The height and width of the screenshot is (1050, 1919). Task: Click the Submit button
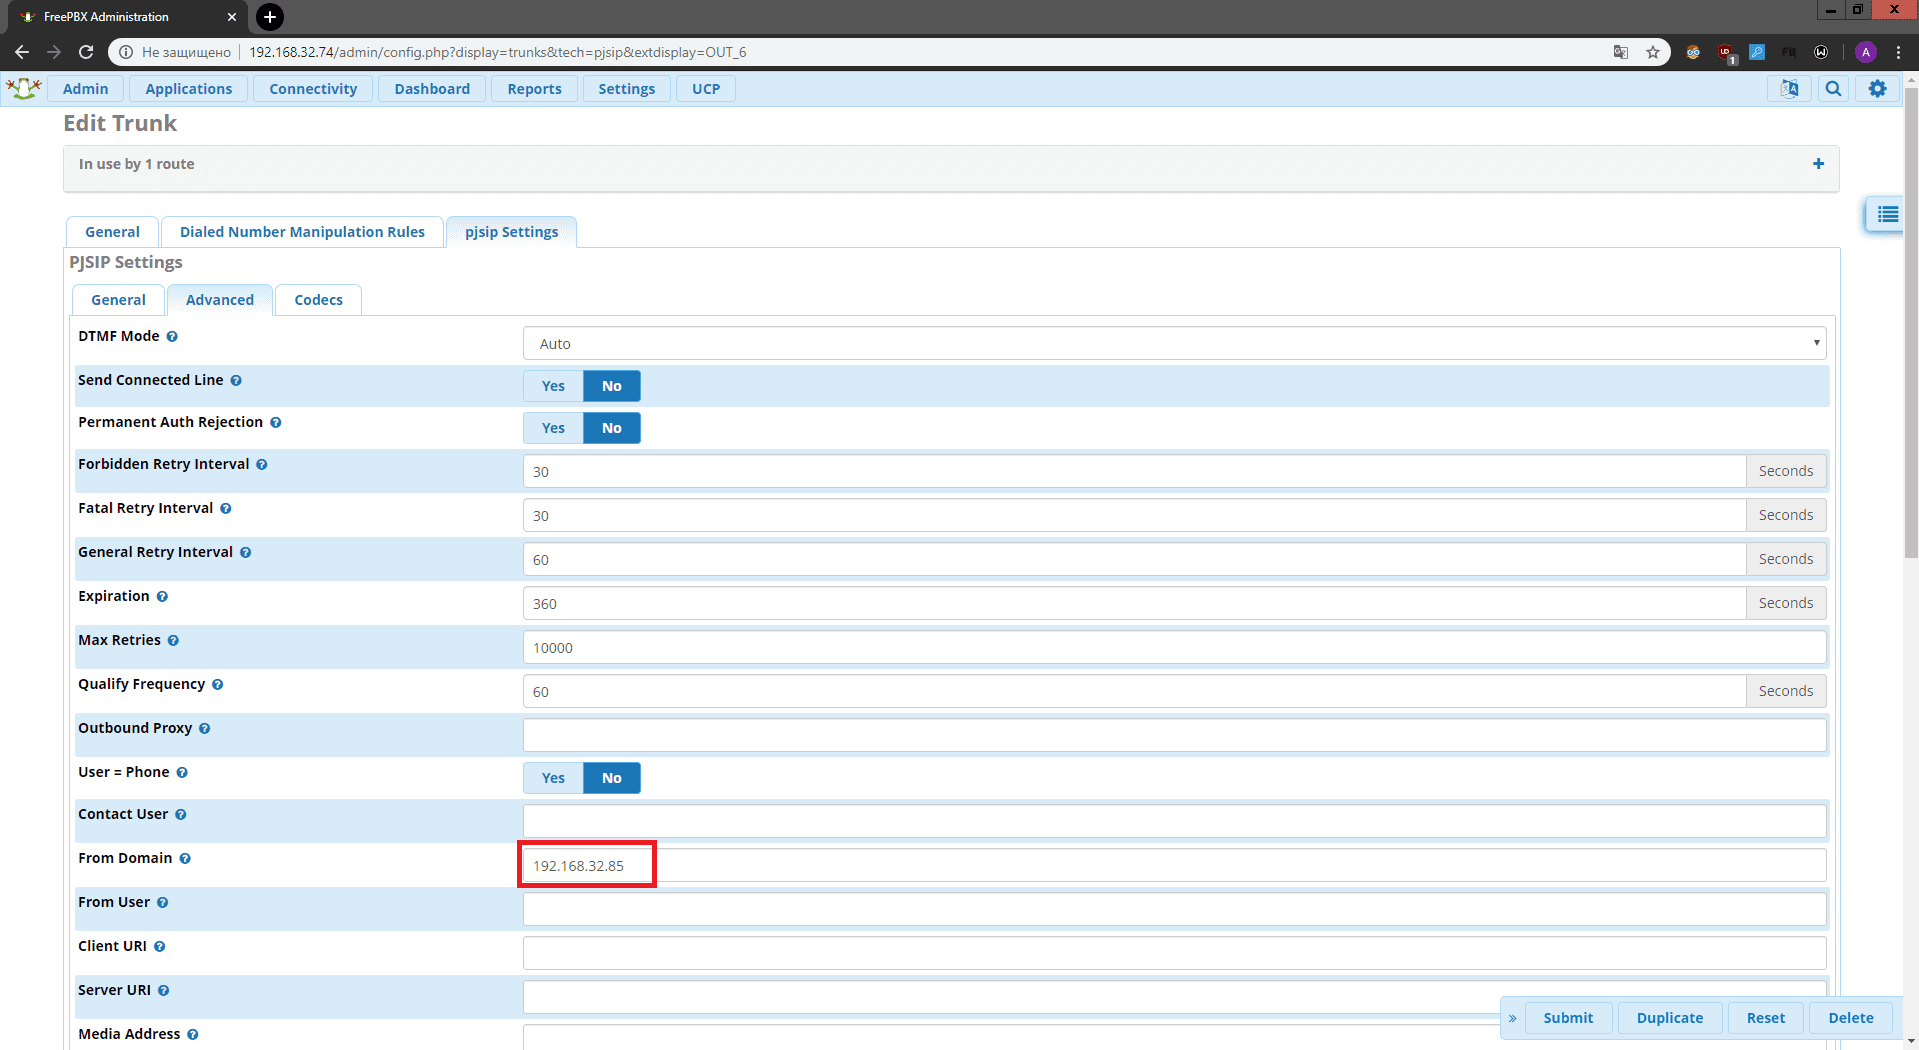tap(1567, 1018)
